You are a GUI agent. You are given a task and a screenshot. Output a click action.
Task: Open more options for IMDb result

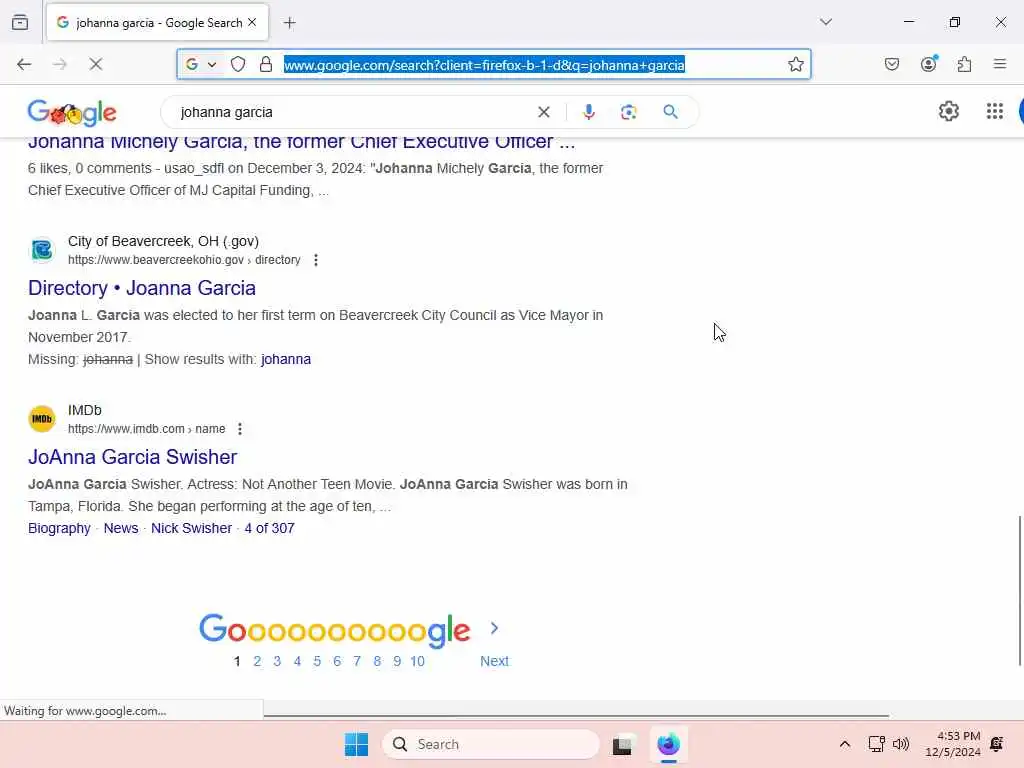(x=240, y=429)
